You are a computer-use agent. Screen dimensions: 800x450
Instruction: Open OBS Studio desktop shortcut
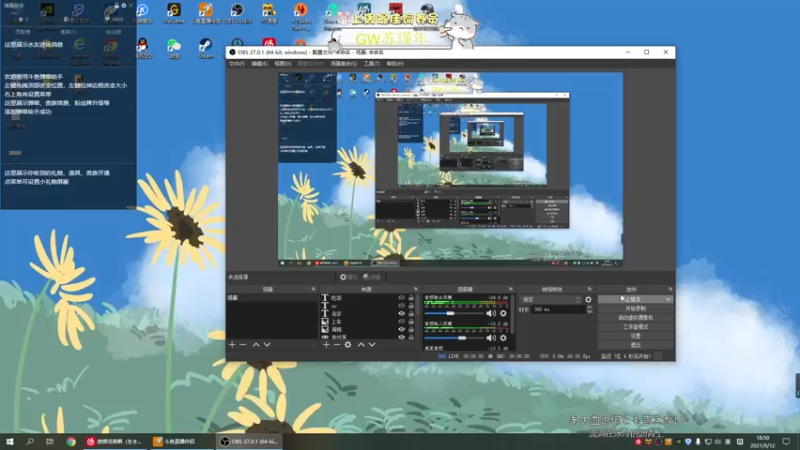[237, 14]
